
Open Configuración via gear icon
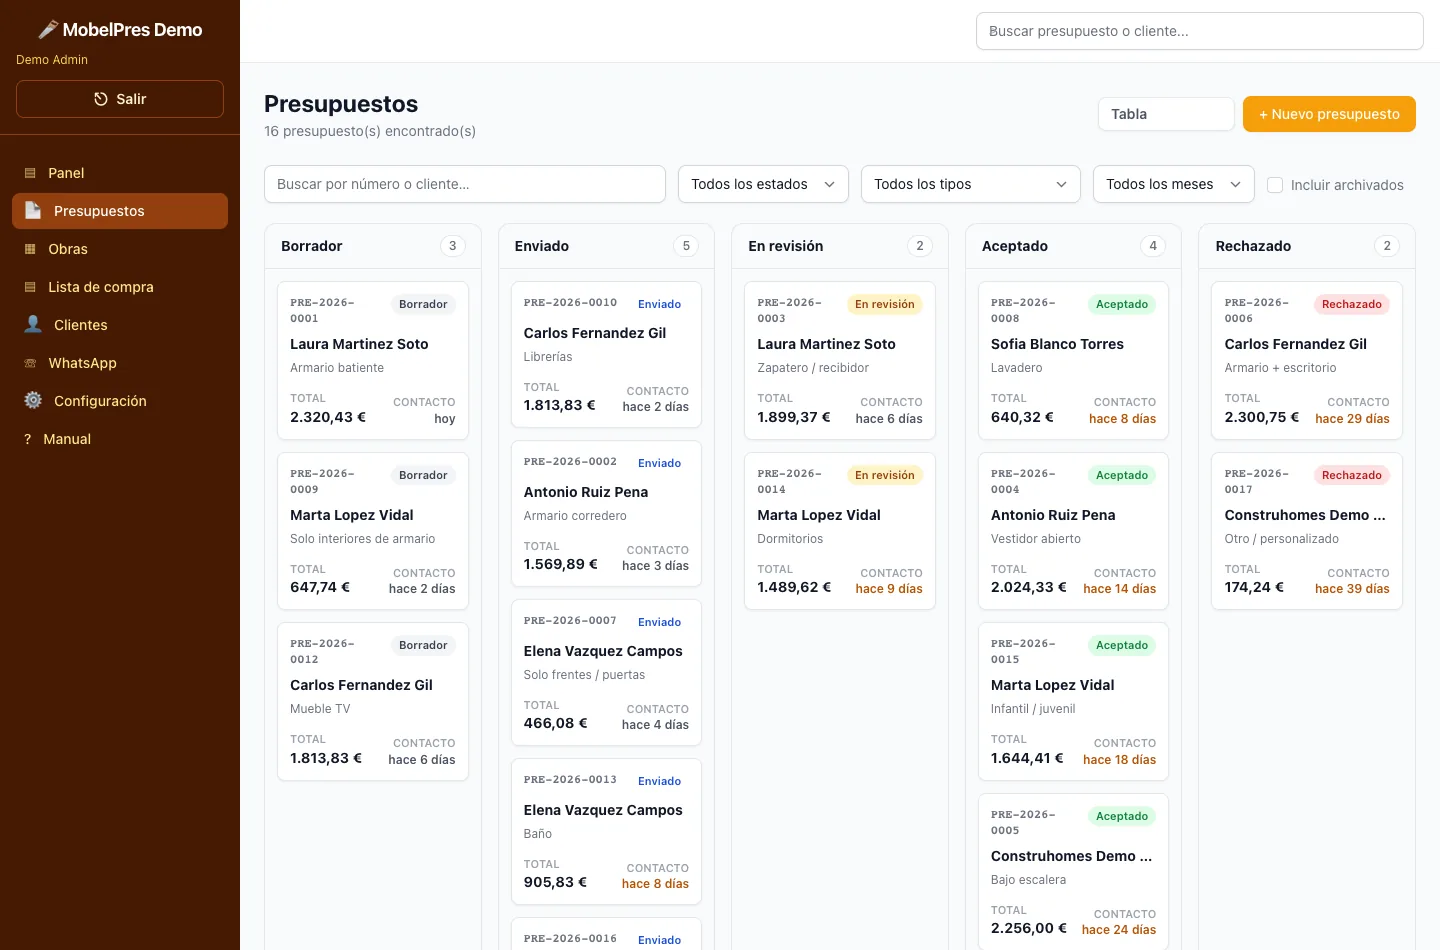pos(33,401)
